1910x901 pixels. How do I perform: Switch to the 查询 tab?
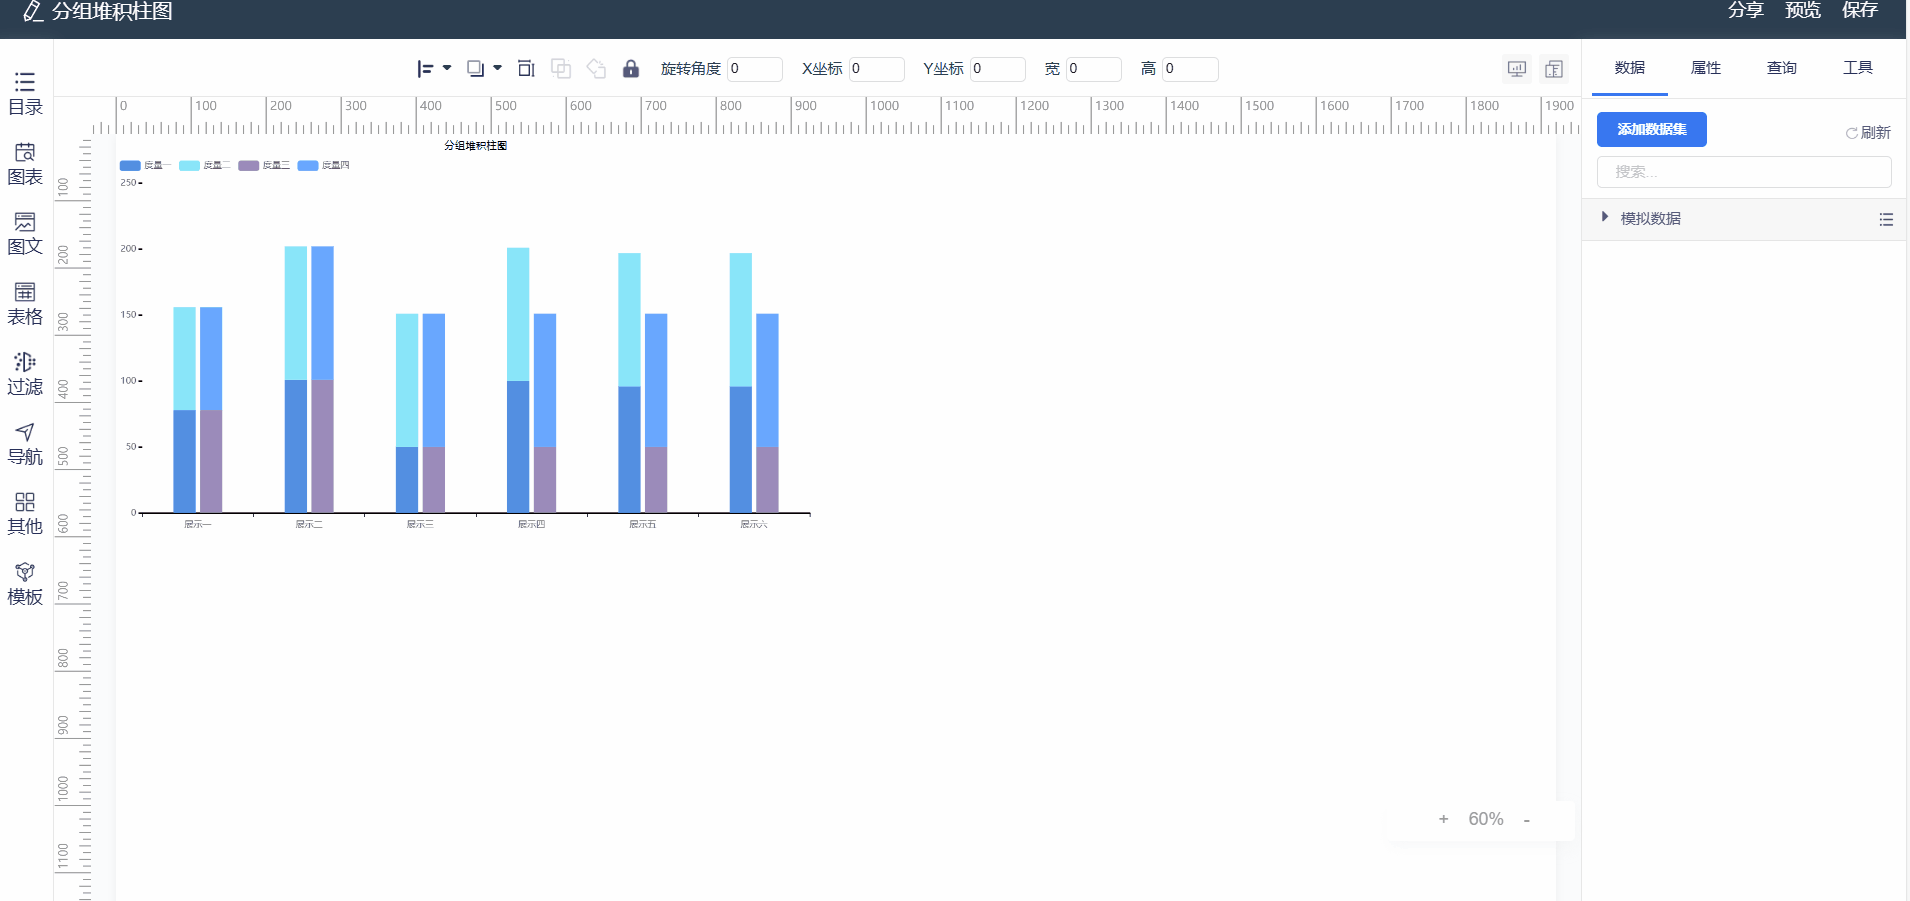pos(1782,68)
